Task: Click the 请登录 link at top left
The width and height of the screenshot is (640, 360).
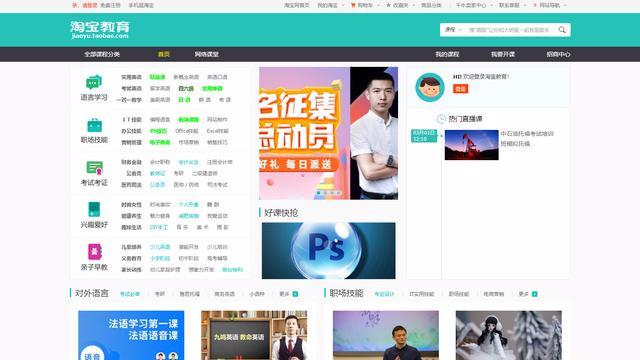Action: [x=90, y=5]
